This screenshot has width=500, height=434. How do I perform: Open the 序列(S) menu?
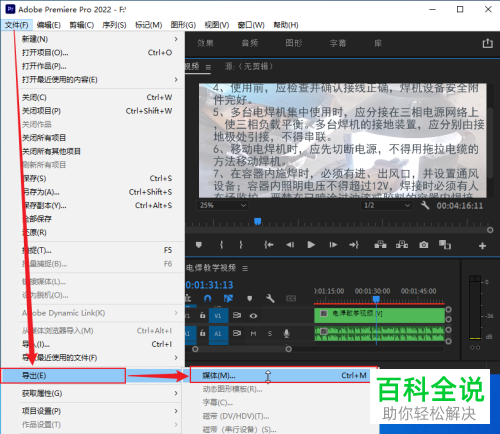coord(114,25)
